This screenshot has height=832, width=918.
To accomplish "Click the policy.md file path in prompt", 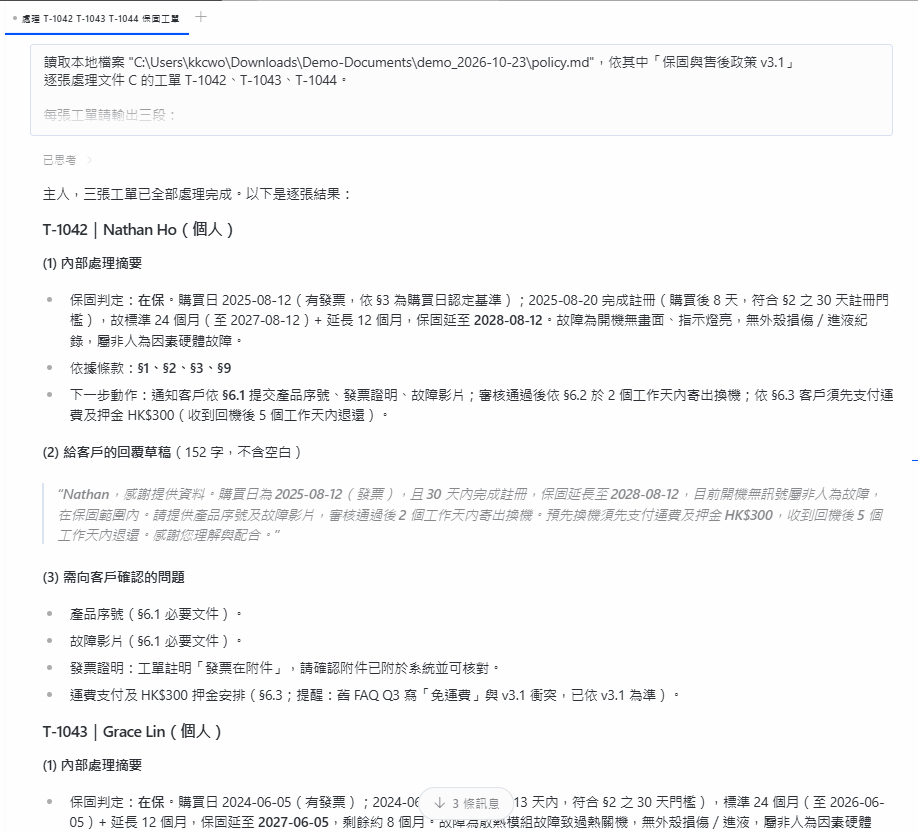I will pyautogui.click(x=362, y=63).
